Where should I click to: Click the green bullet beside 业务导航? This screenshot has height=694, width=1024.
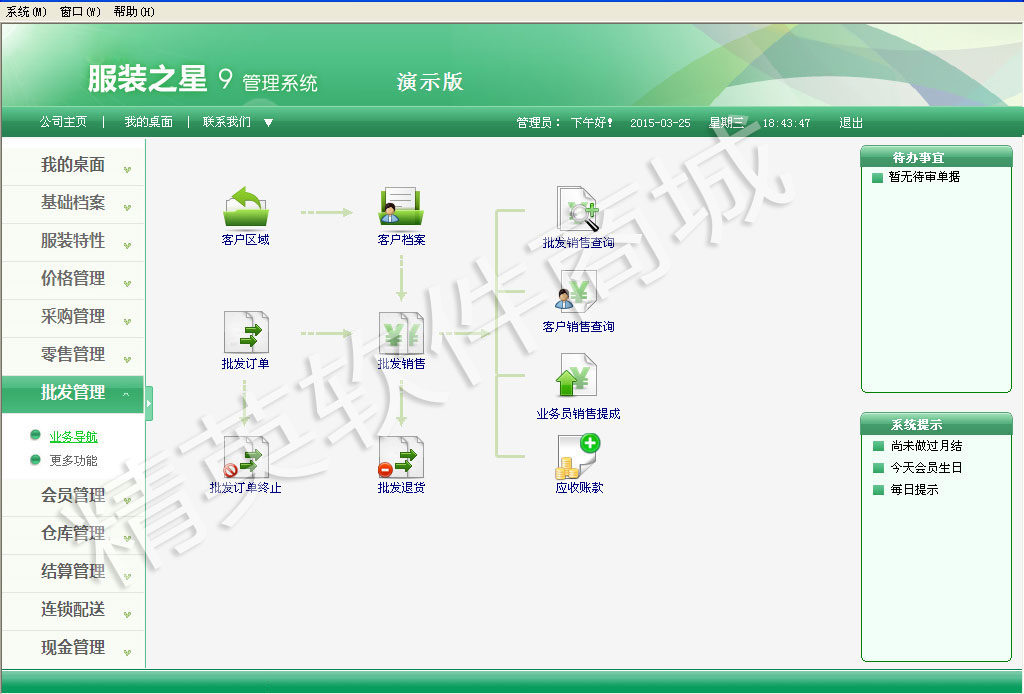click(x=35, y=435)
